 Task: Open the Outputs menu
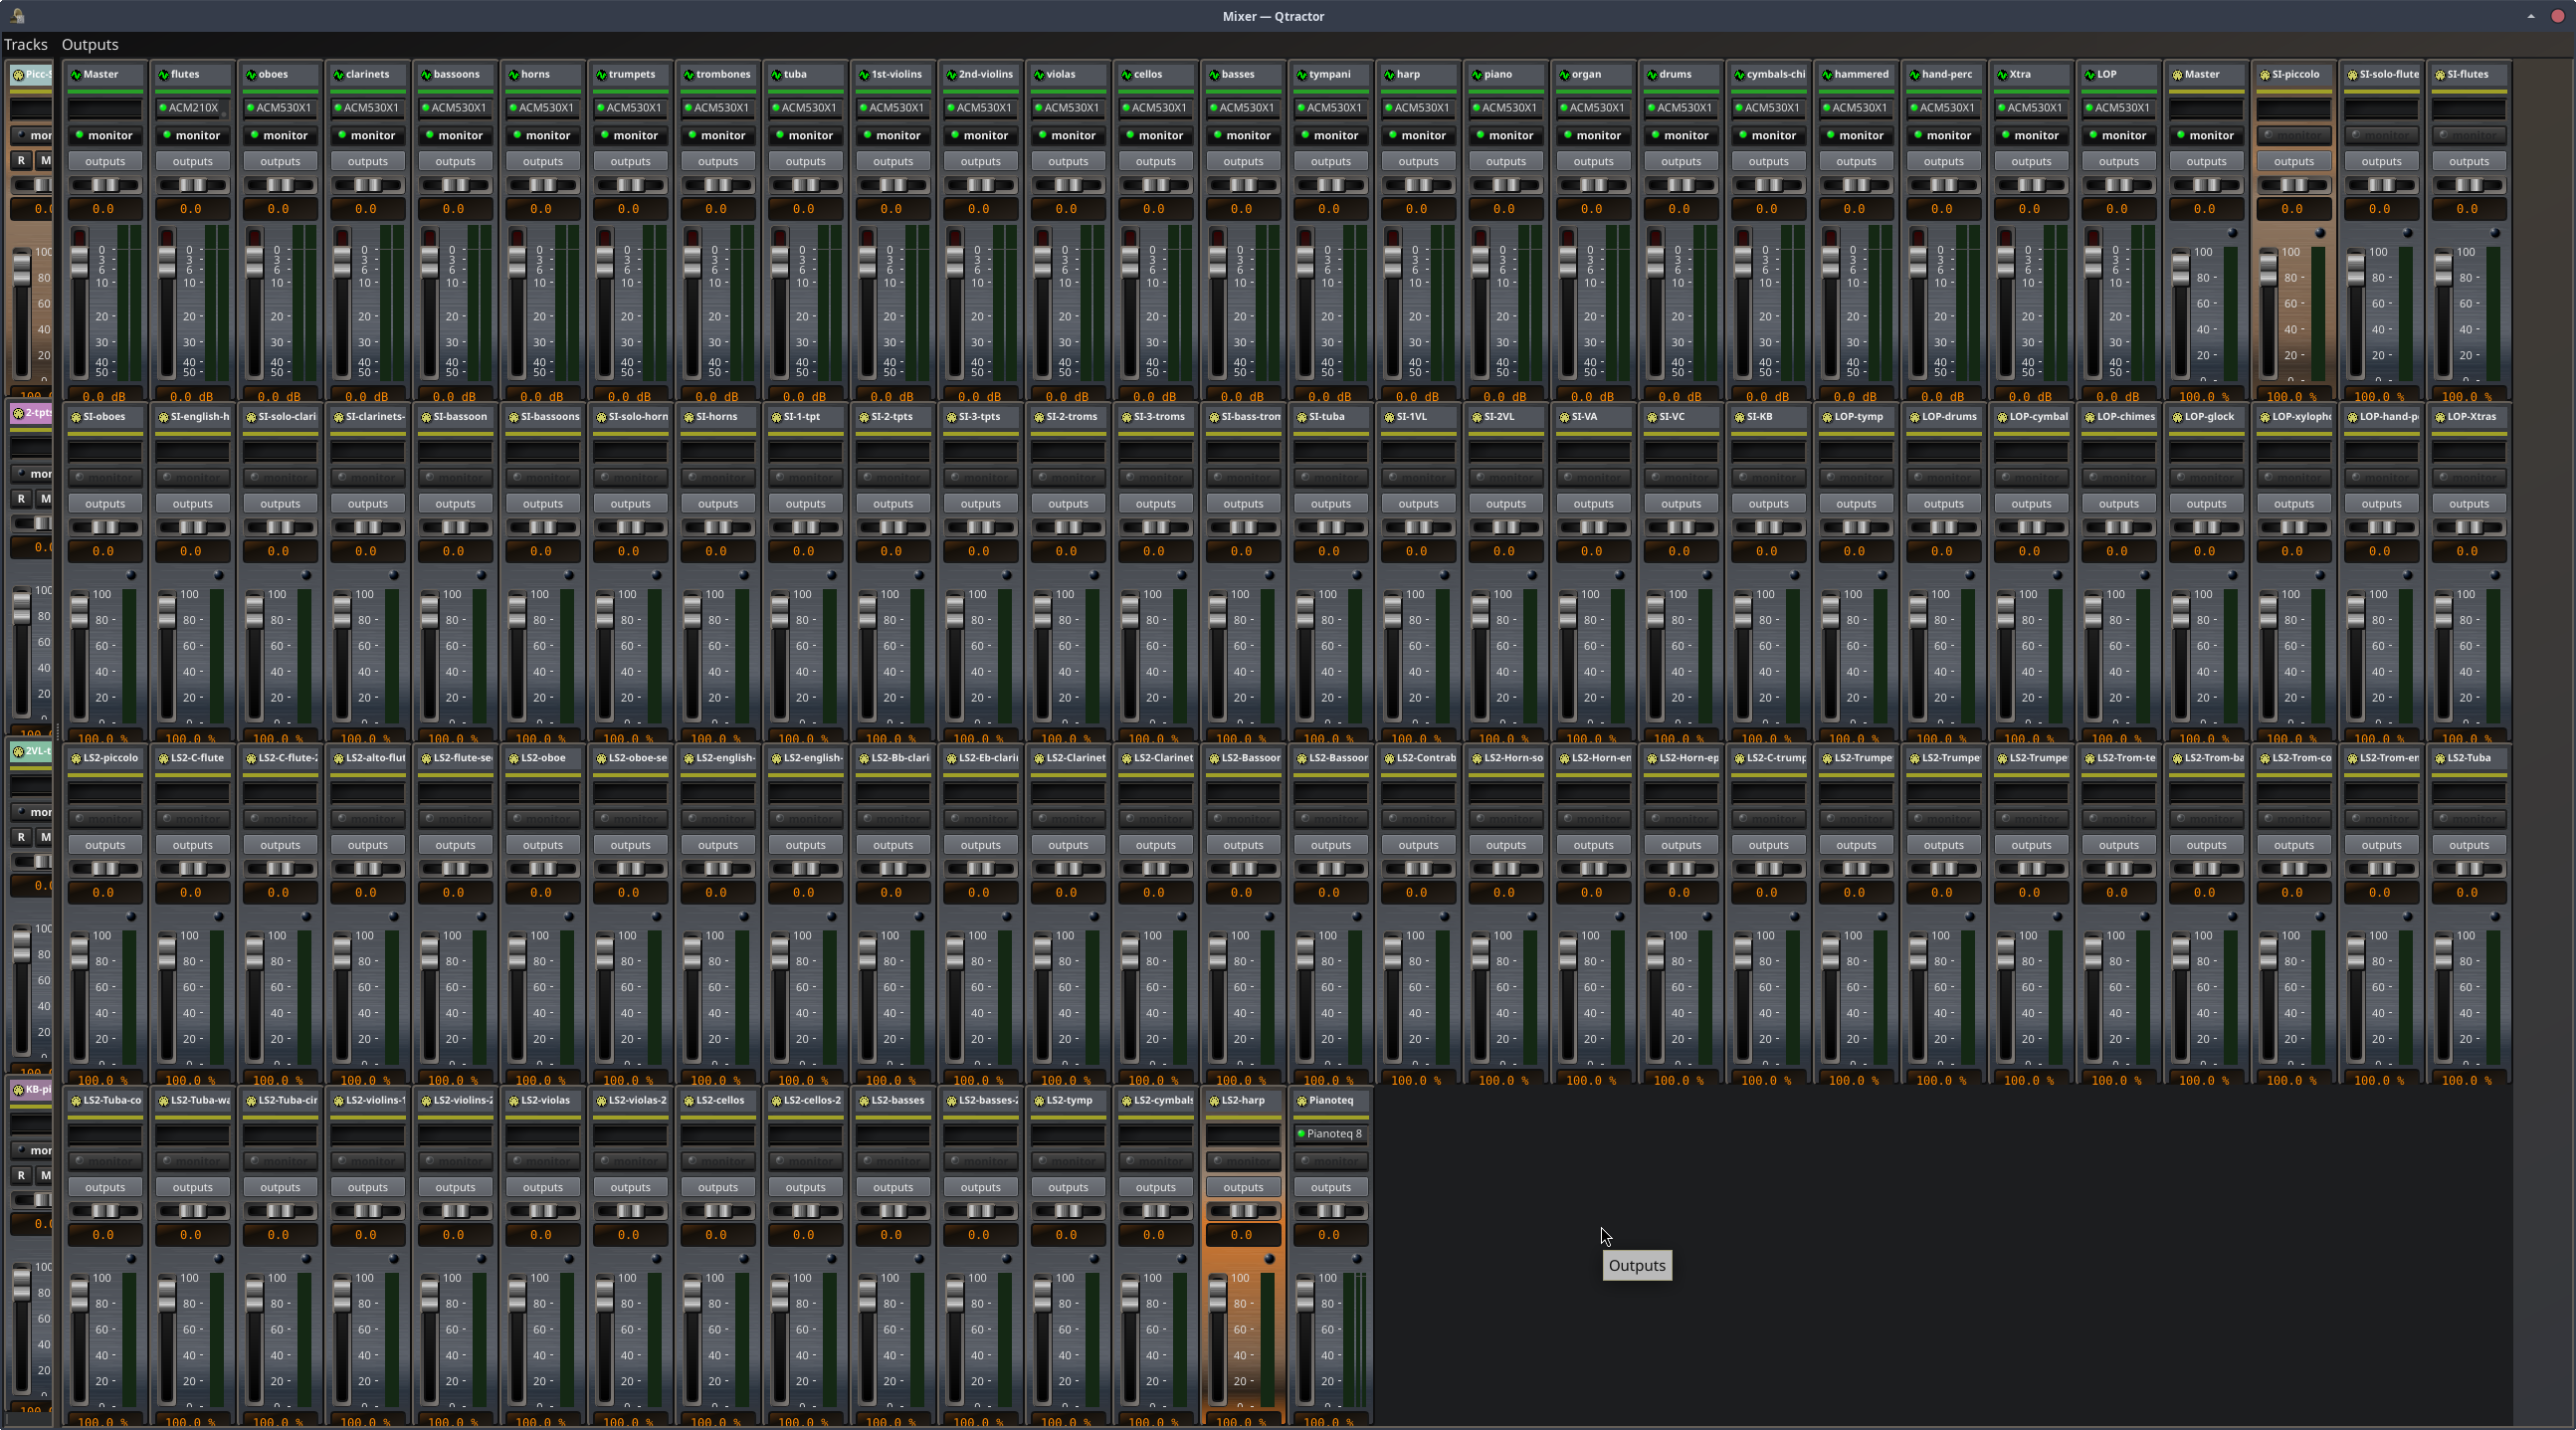click(90, 44)
